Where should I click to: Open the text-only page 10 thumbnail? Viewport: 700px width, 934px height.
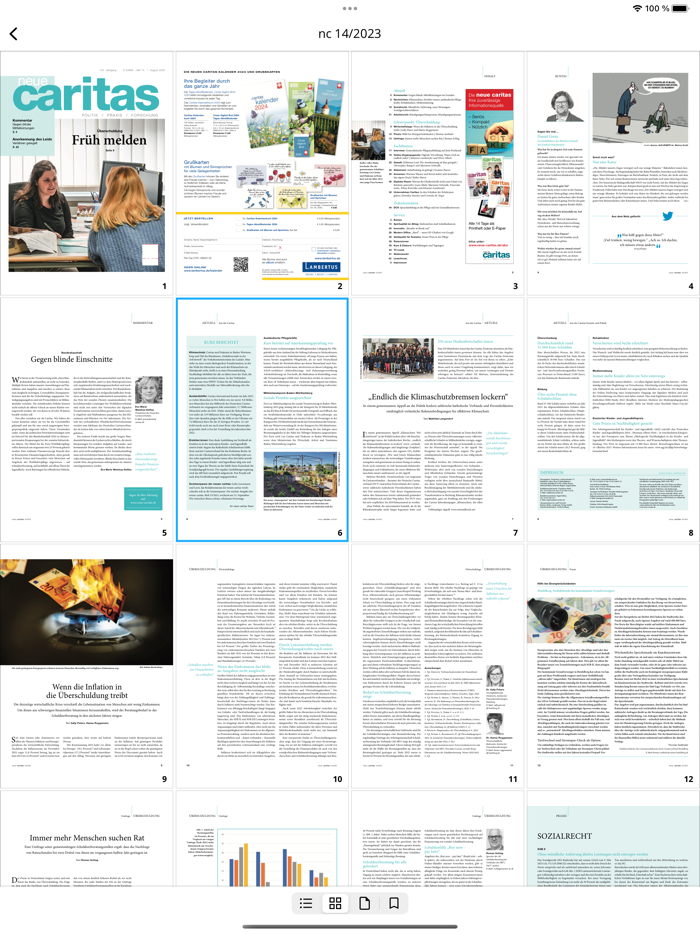[x=262, y=666]
